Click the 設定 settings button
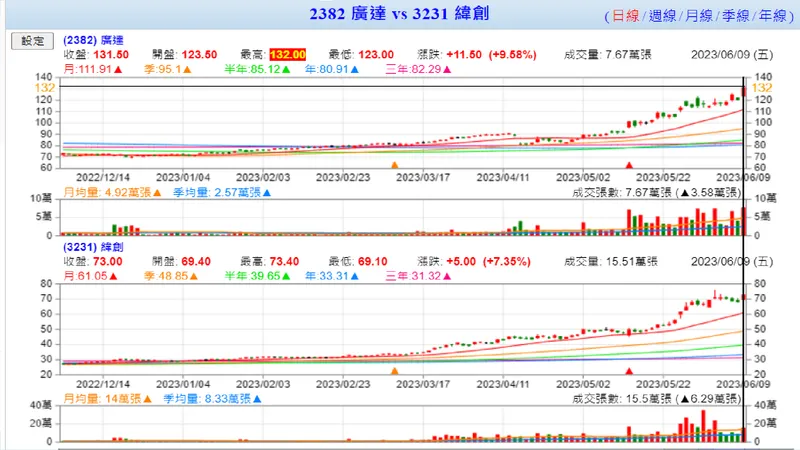Viewport: 800px width, 450px height. 32,41
